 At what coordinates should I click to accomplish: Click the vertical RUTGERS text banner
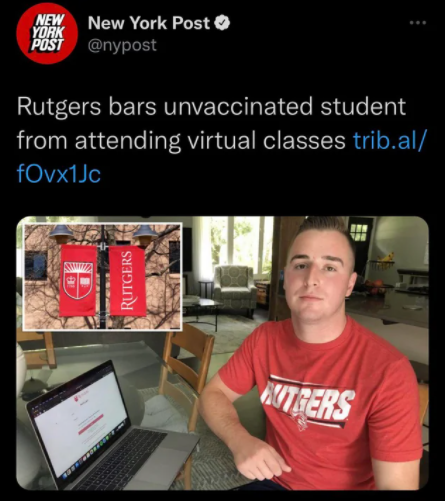pos(127,281)
